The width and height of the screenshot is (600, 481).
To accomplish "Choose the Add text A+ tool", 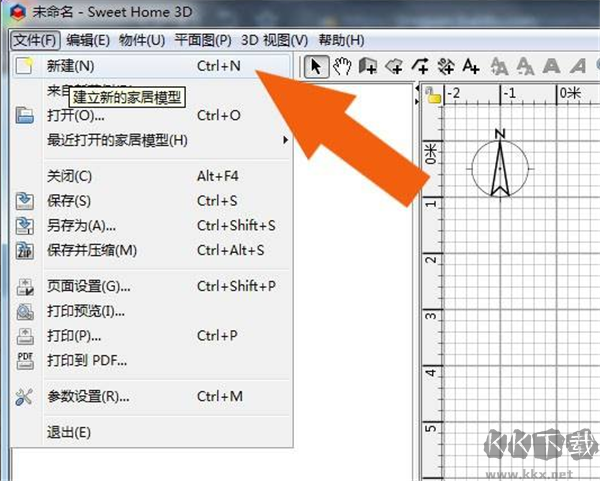I will pyautogui.click(x=471, y=67).
